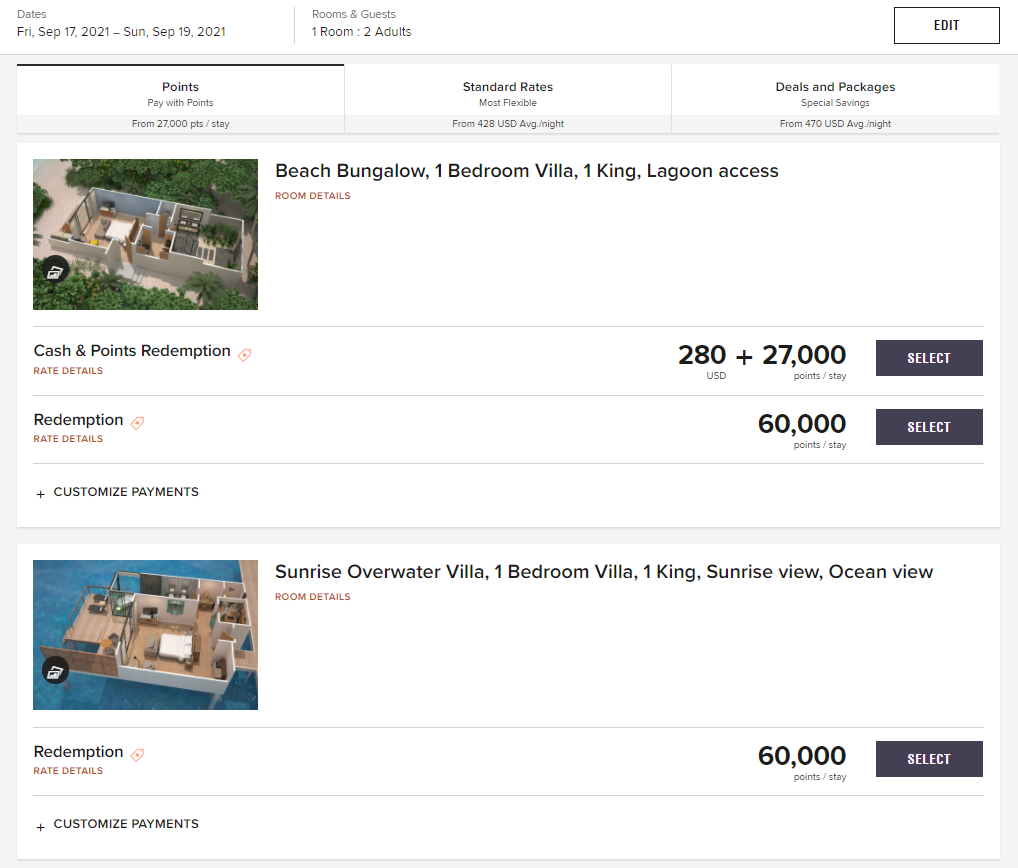Viewport: 1018px width, 868px height.
Task: Expand Customize Payments for the Beach Bungalow
Action: pyautogui.click(x=117, y=492)
